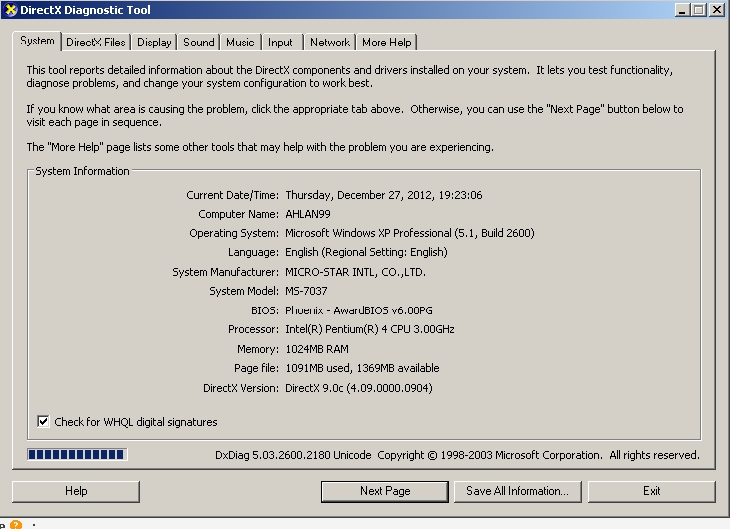Switch to the Sound tab

(199, 42)
